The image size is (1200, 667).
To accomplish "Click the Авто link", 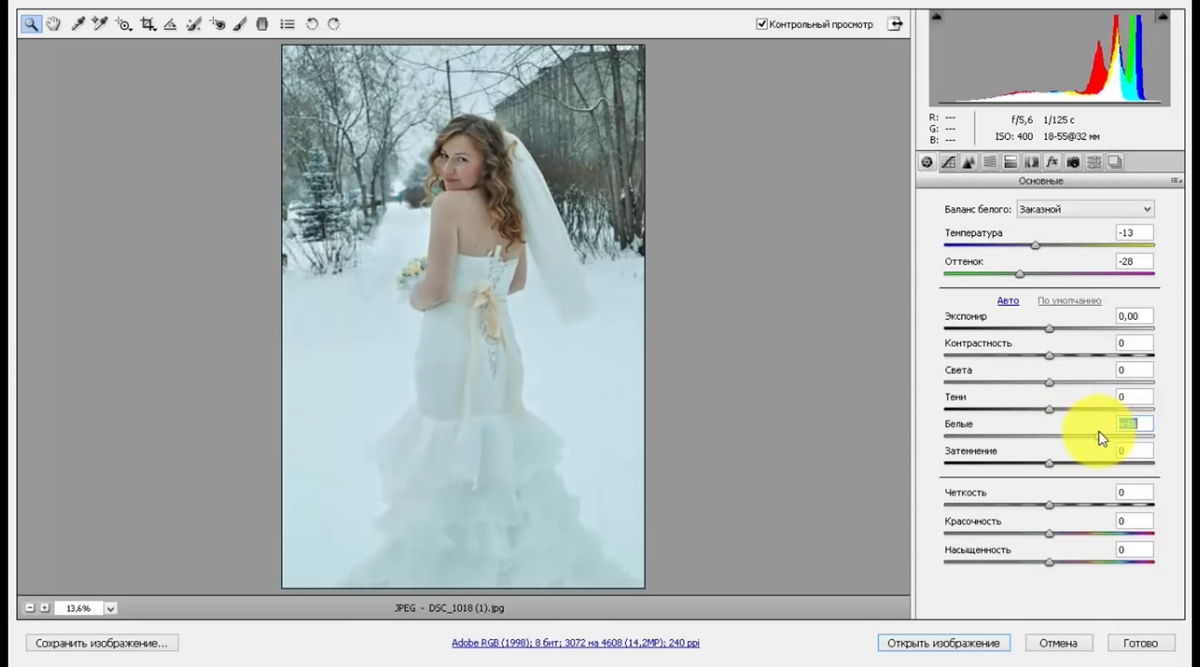I will coord(1008,300).
